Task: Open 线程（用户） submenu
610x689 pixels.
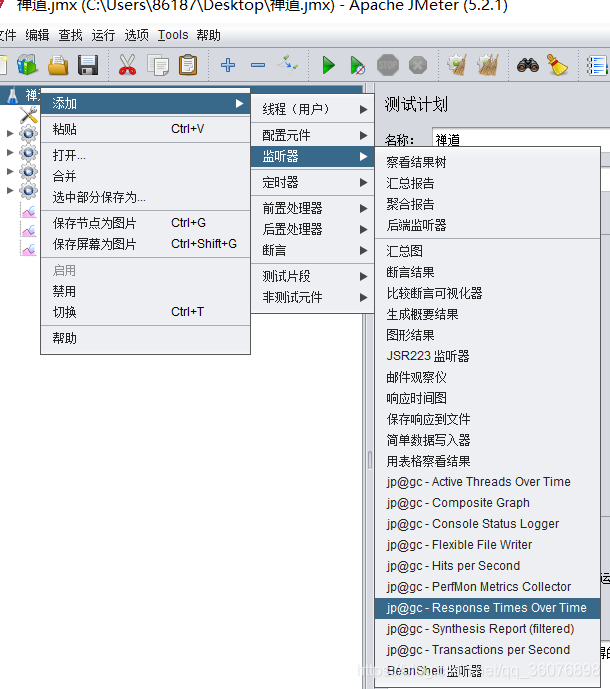Action: pos(312,109)
